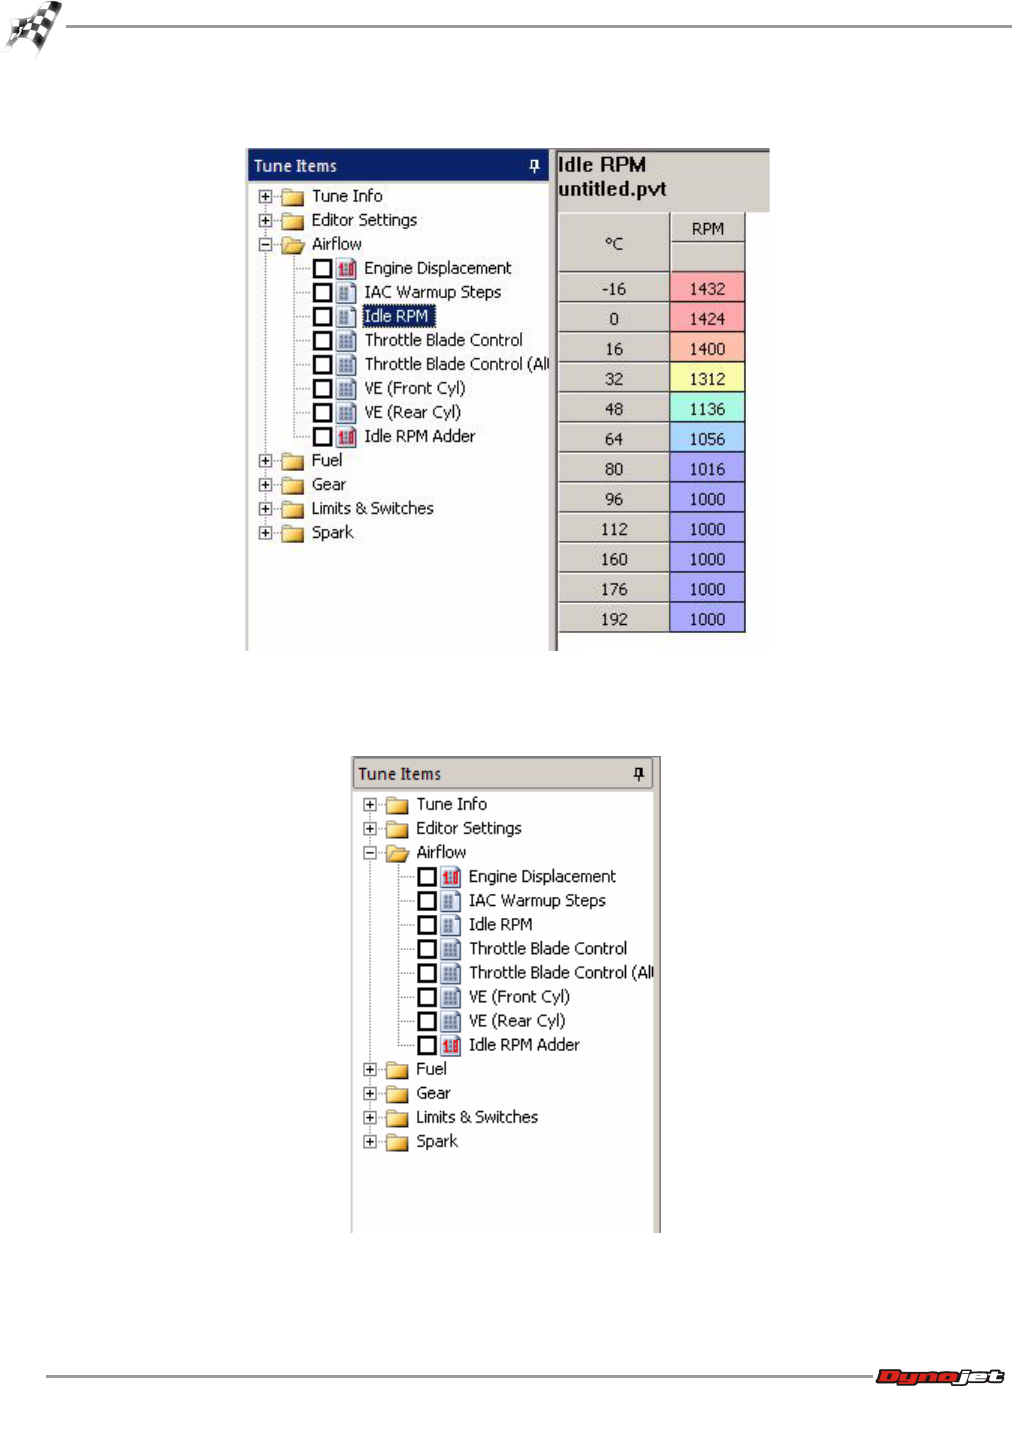This screenshot has height=1432, width=1012.
Task: Click VE (Rear Cyl) grid icon in lower tree
Action: click(x=451, y=1020)
